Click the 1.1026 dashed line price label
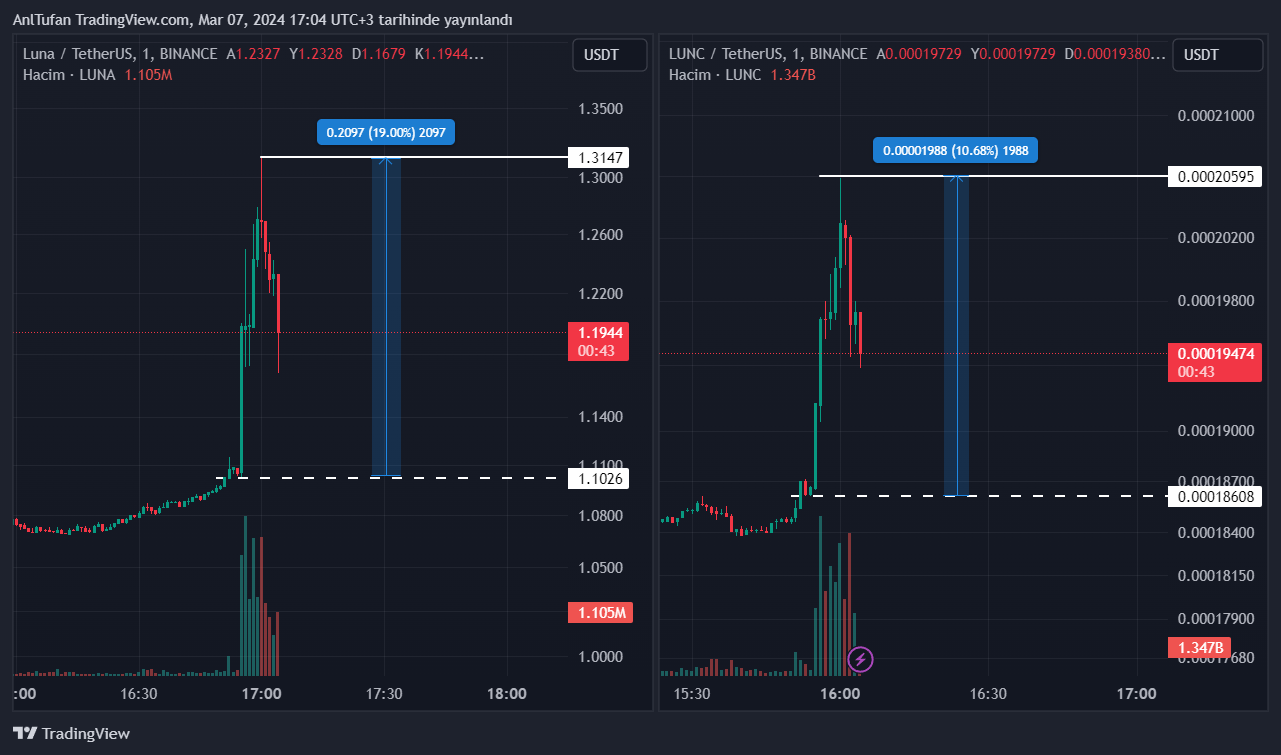Image resolution: width=1281 pixels, height=755 pixels. click(x=600, y=478)
